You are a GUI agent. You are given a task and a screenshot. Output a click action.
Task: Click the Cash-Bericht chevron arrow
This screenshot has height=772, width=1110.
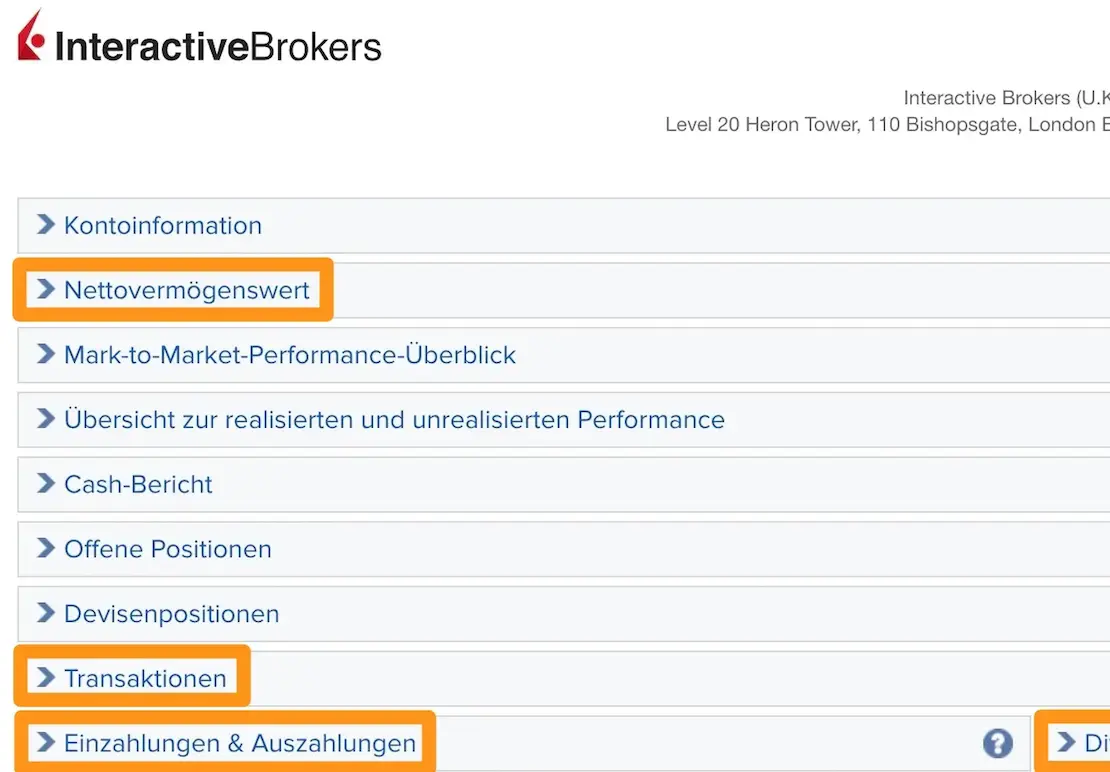45,484
